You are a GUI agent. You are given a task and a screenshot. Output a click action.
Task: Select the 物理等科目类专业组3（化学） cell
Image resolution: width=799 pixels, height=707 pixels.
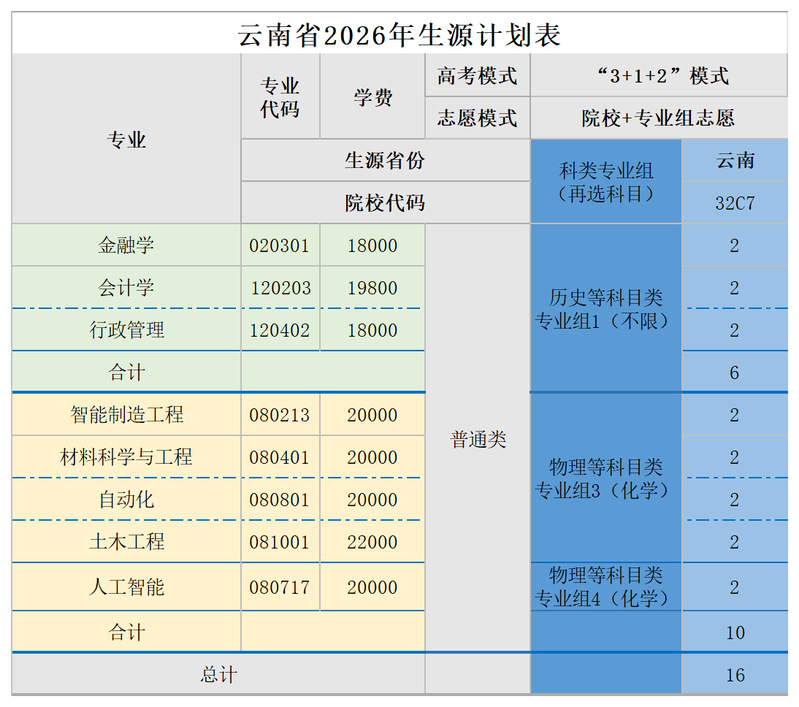coord(606,478)
